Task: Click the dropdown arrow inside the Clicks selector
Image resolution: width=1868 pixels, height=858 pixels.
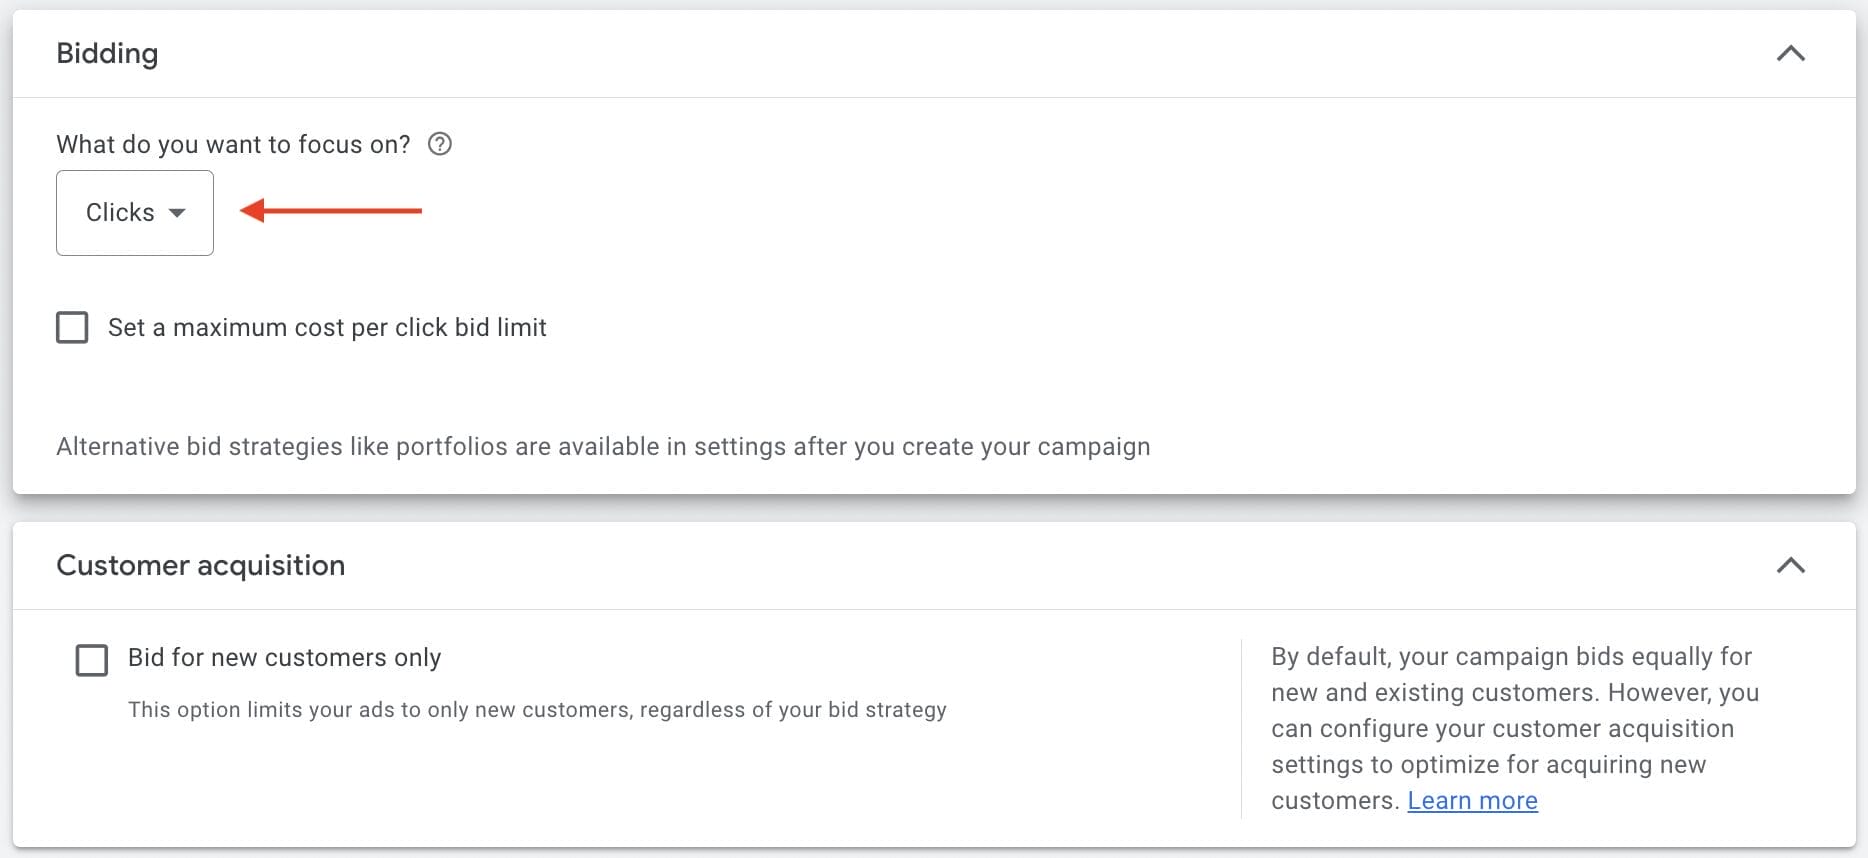Action: pyautogui.click(x=178, y=213)
